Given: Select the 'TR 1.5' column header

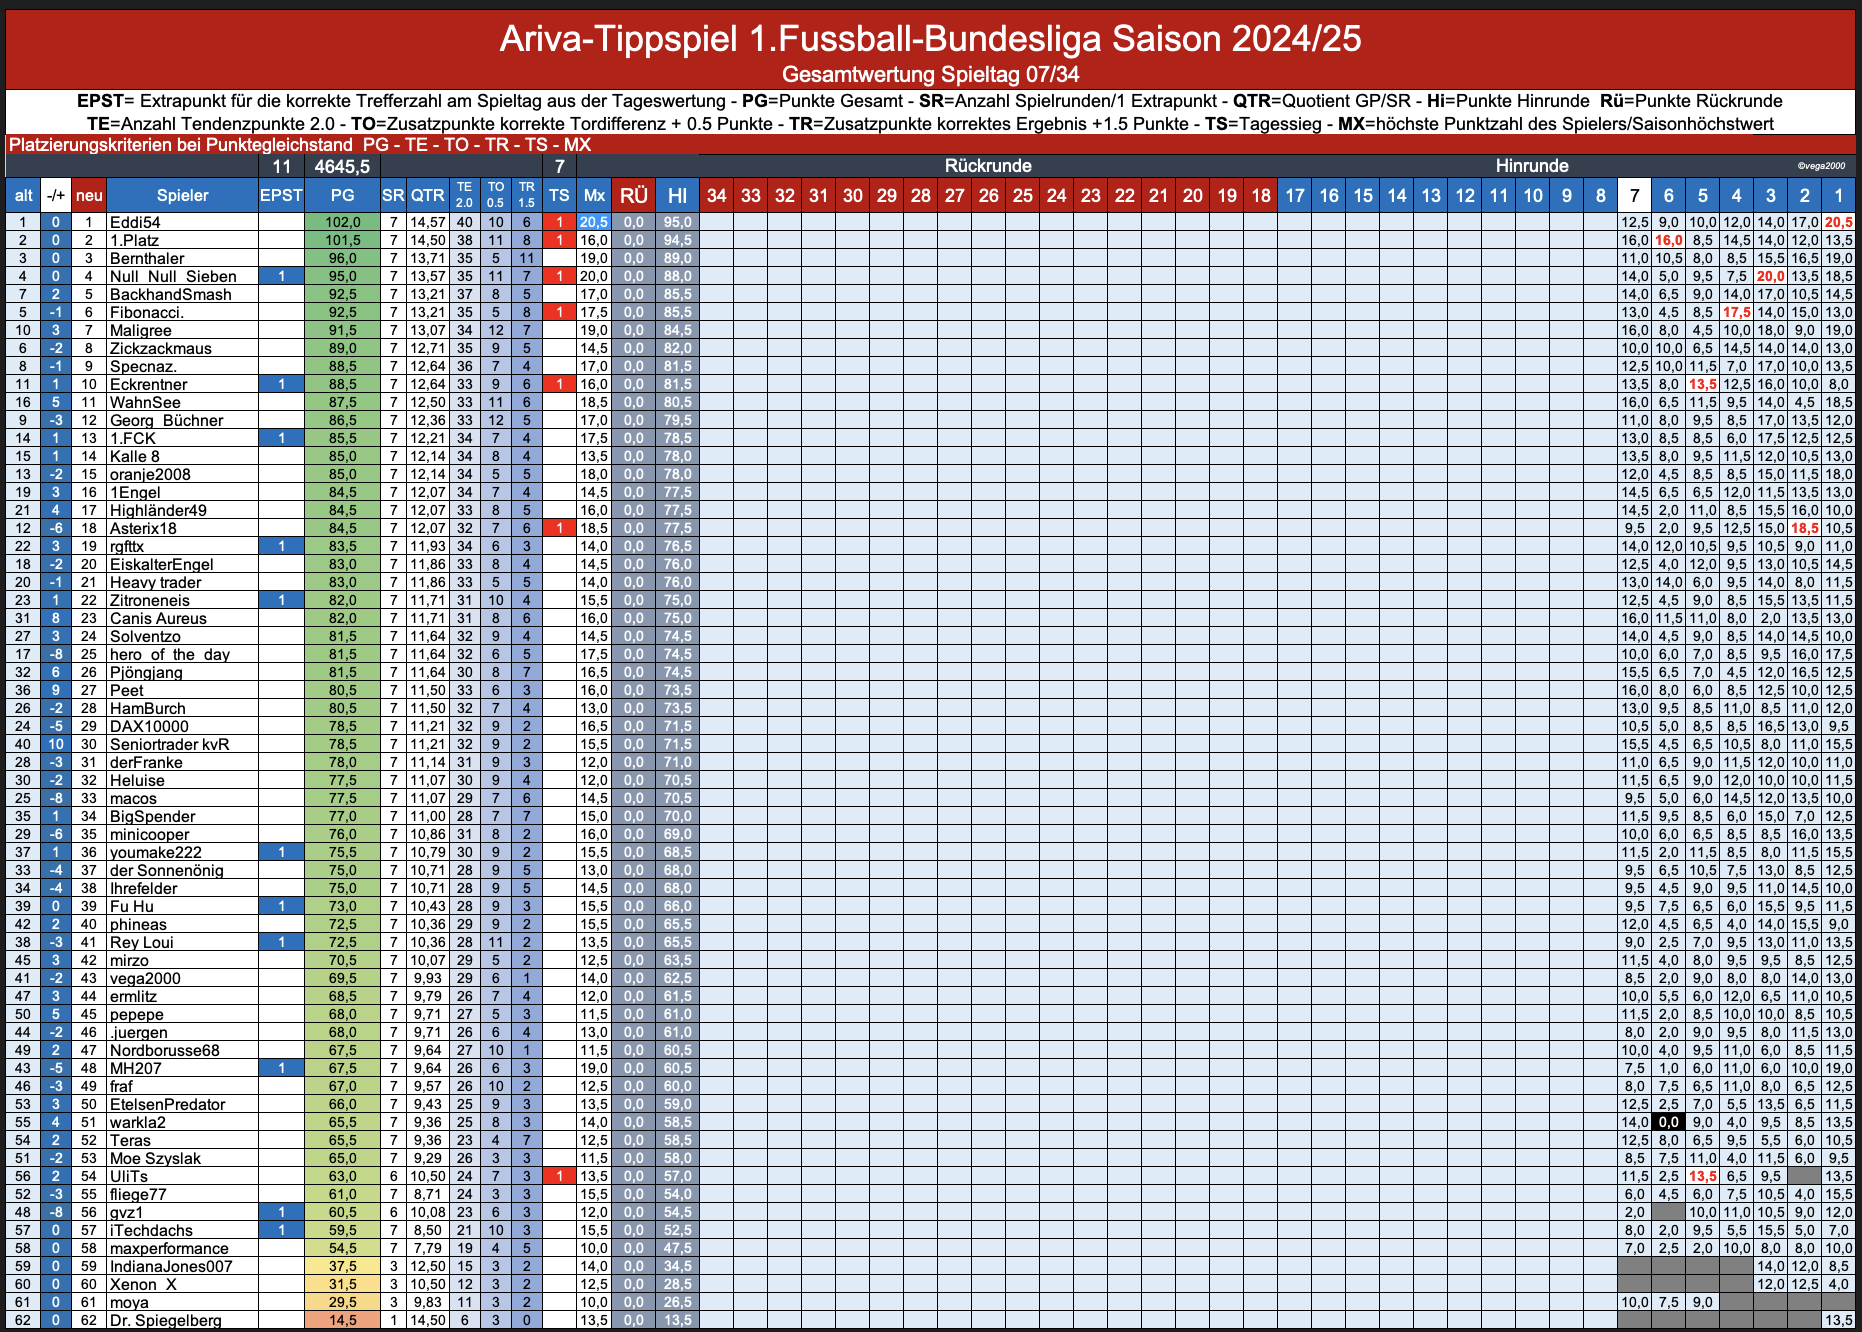Looking at the screenshot, I should [527, 195].
